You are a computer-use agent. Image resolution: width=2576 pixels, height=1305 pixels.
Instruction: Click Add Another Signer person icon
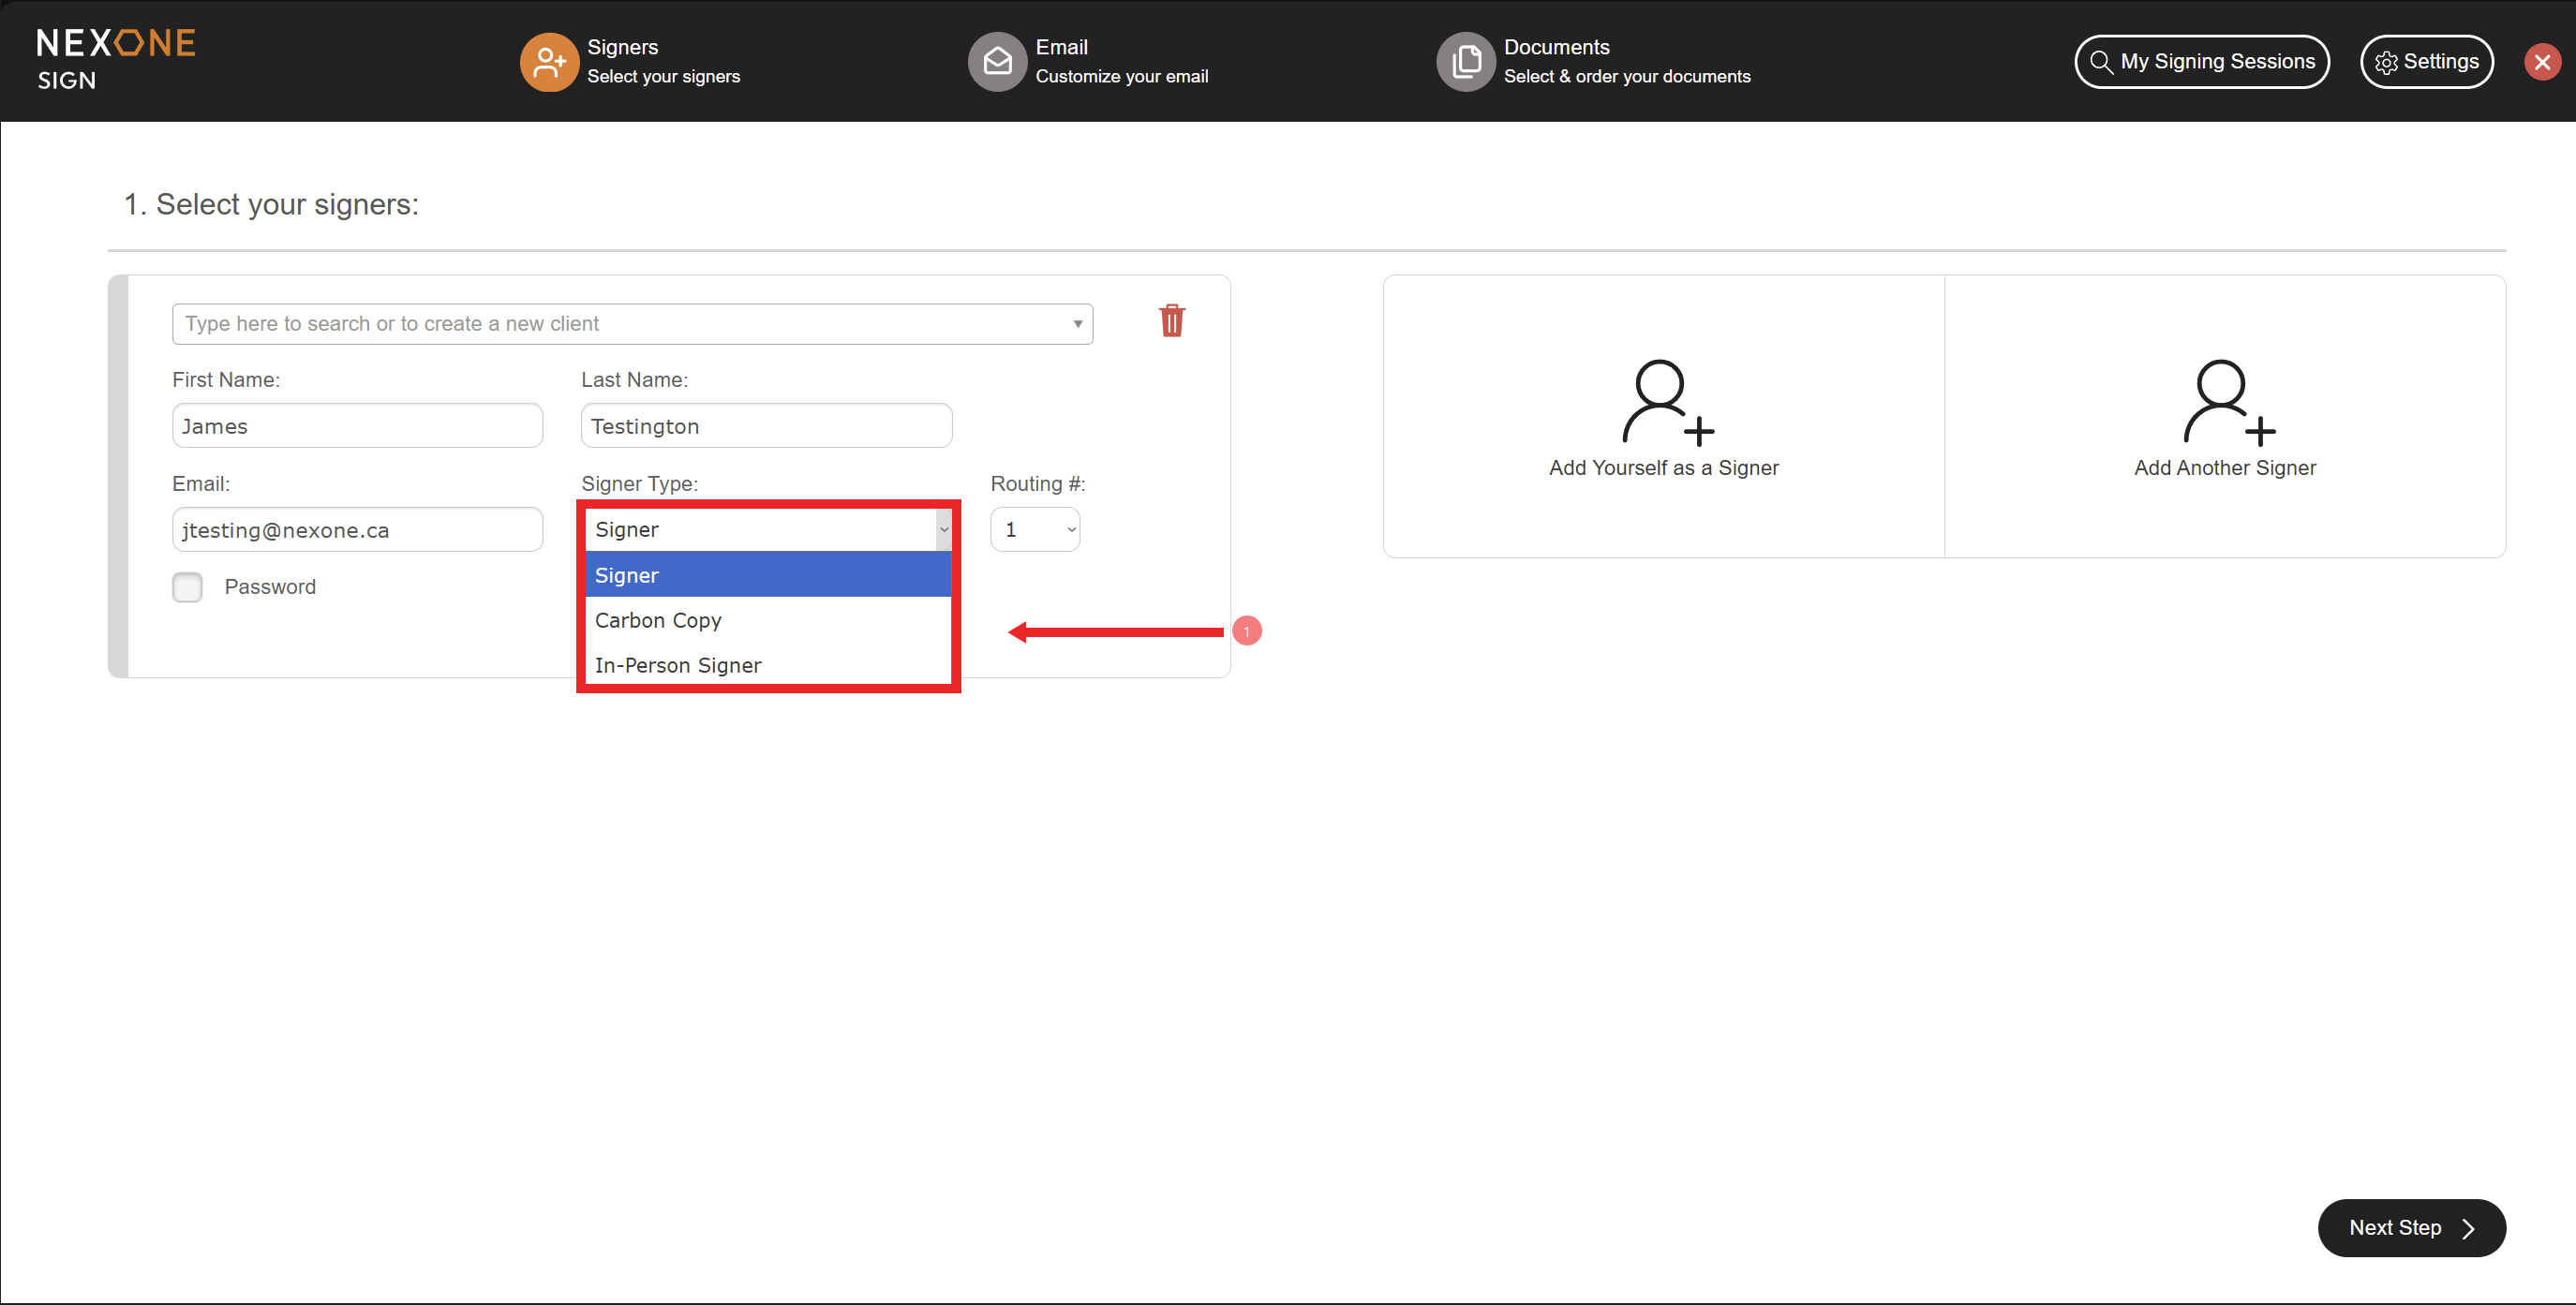(x=2226, y=402)
